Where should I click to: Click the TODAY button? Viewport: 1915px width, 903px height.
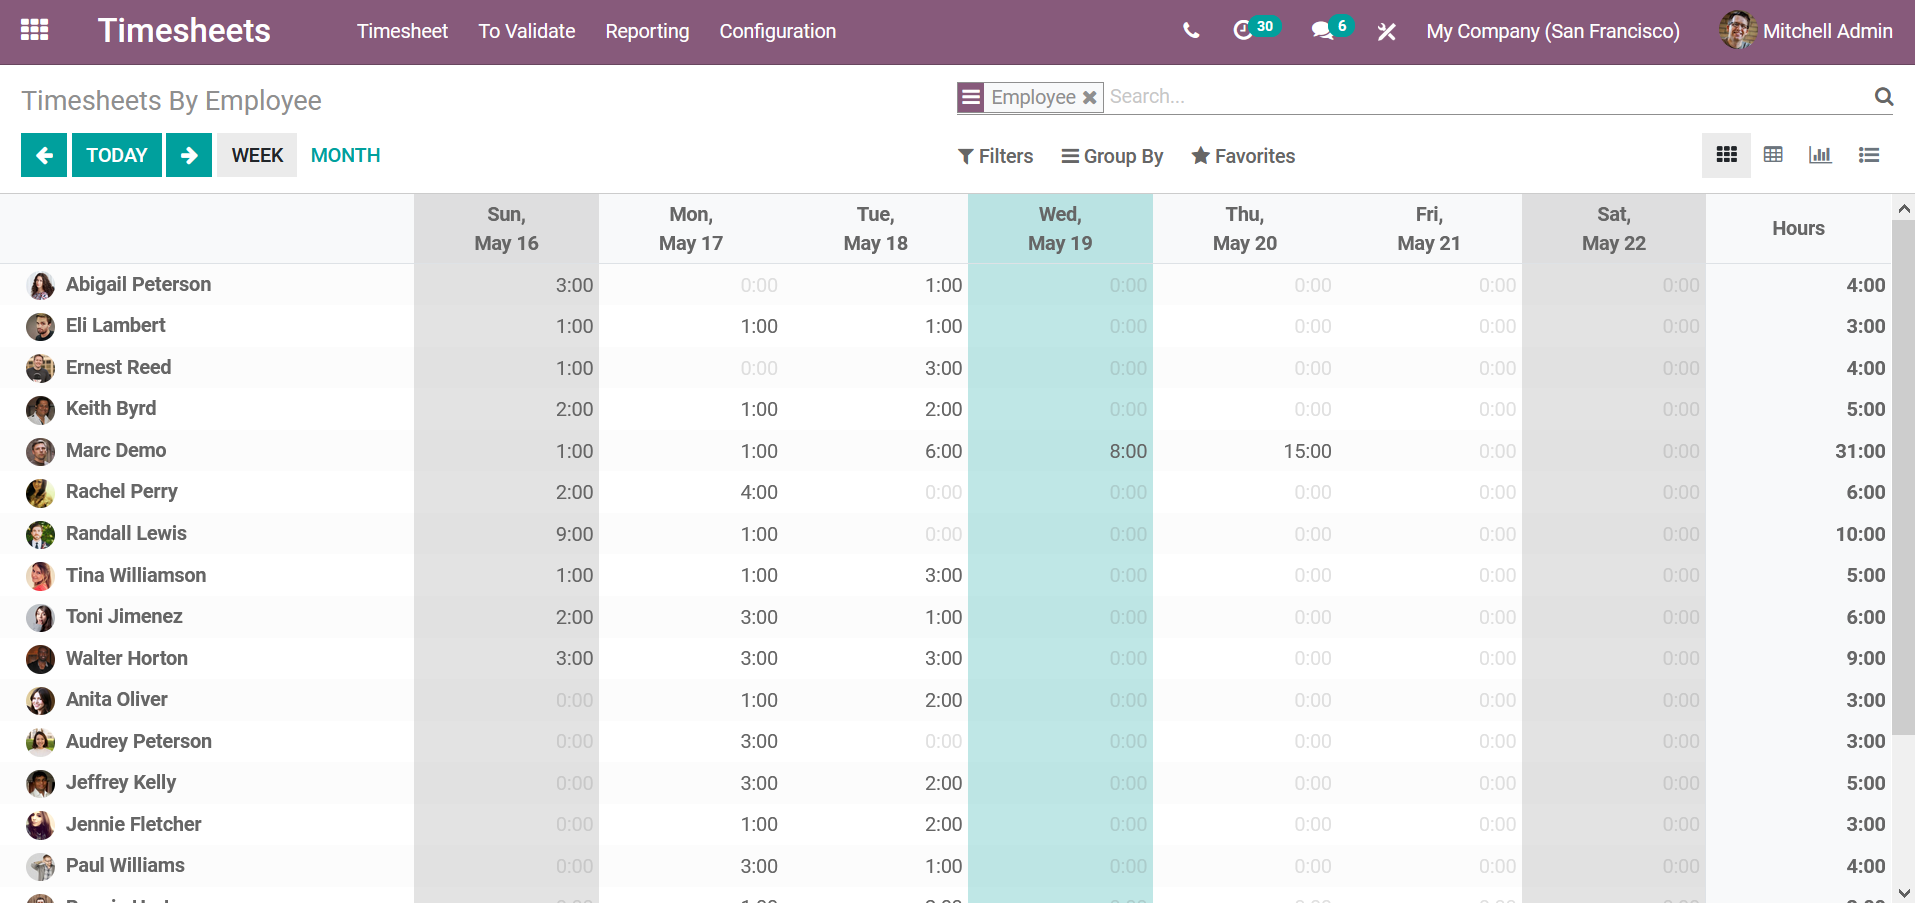(x=116, y=155)
